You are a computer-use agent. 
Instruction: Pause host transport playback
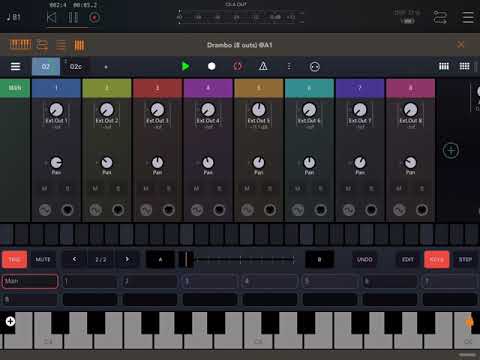click(73, 17)
